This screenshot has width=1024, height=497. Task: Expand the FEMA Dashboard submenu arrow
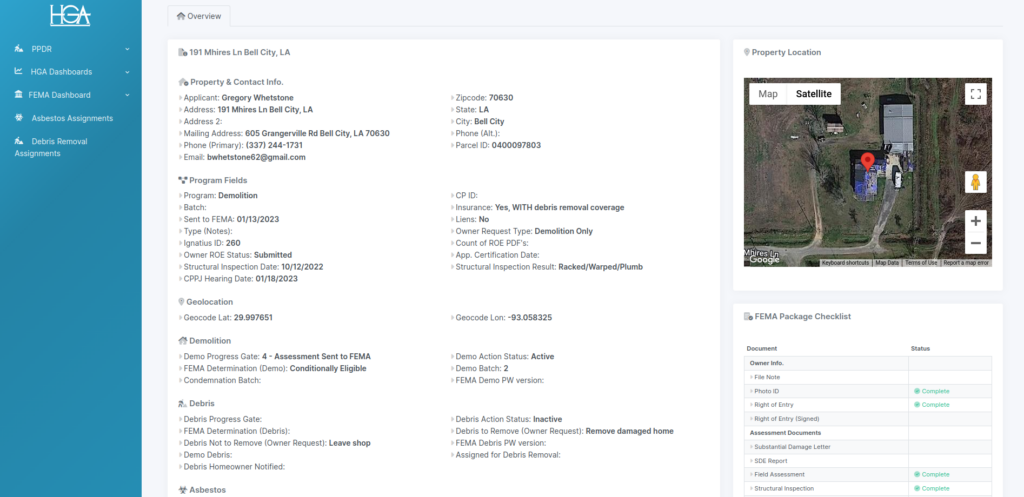point(127,95)
